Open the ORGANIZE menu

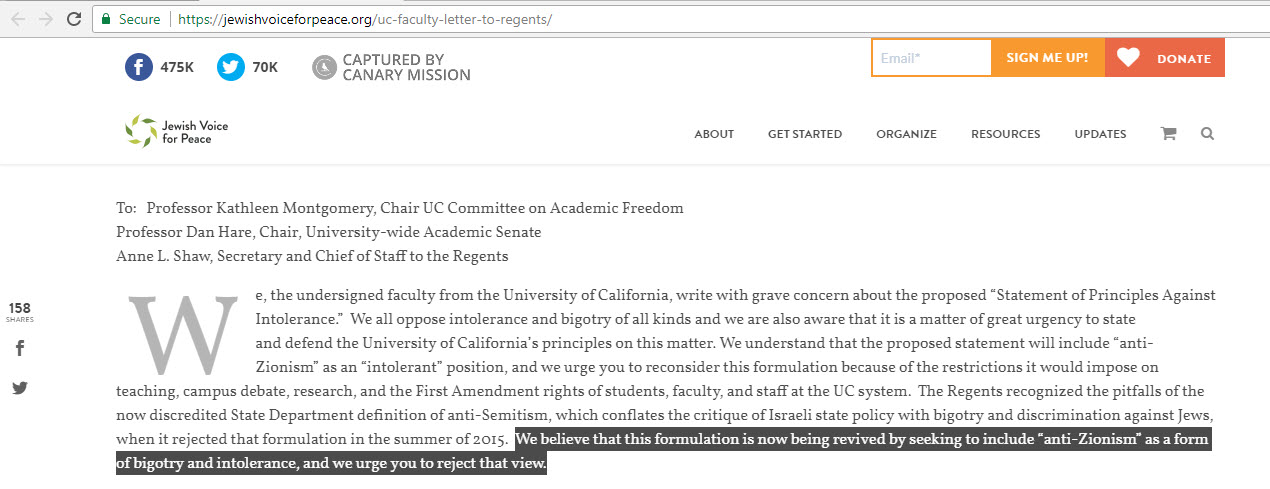(x=906, y=134)
